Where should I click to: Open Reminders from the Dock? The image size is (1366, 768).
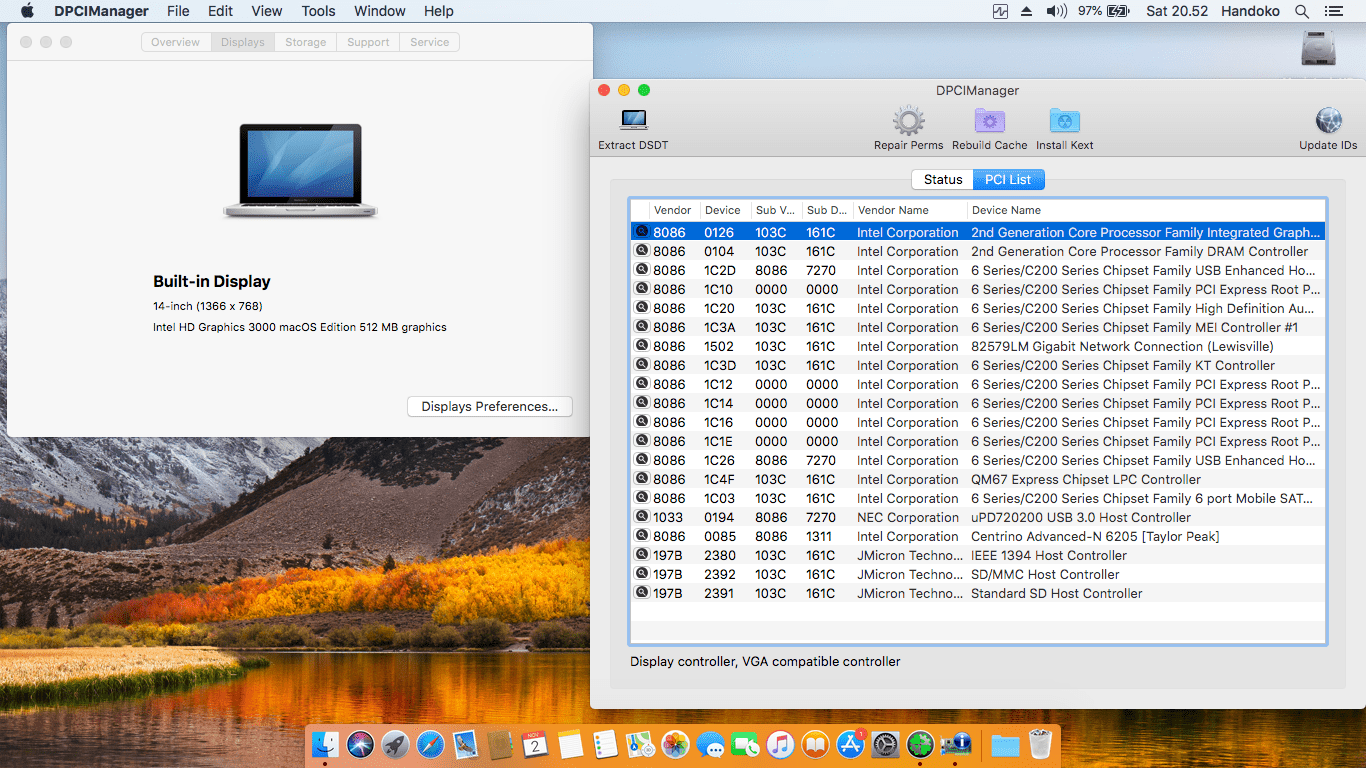pyautogui.click(x=605, y=744)
